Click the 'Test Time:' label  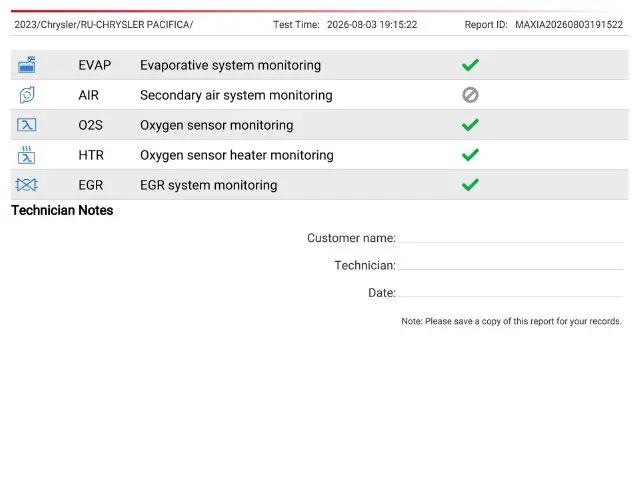(x=296, y=24)
